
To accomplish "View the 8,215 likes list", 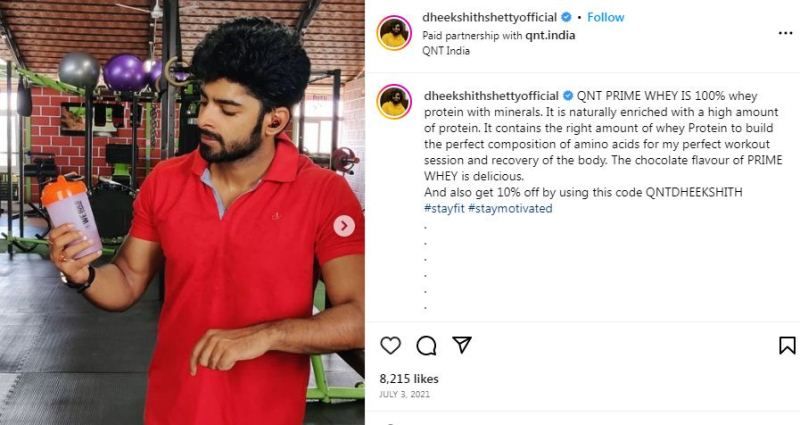I will [409, 379].
